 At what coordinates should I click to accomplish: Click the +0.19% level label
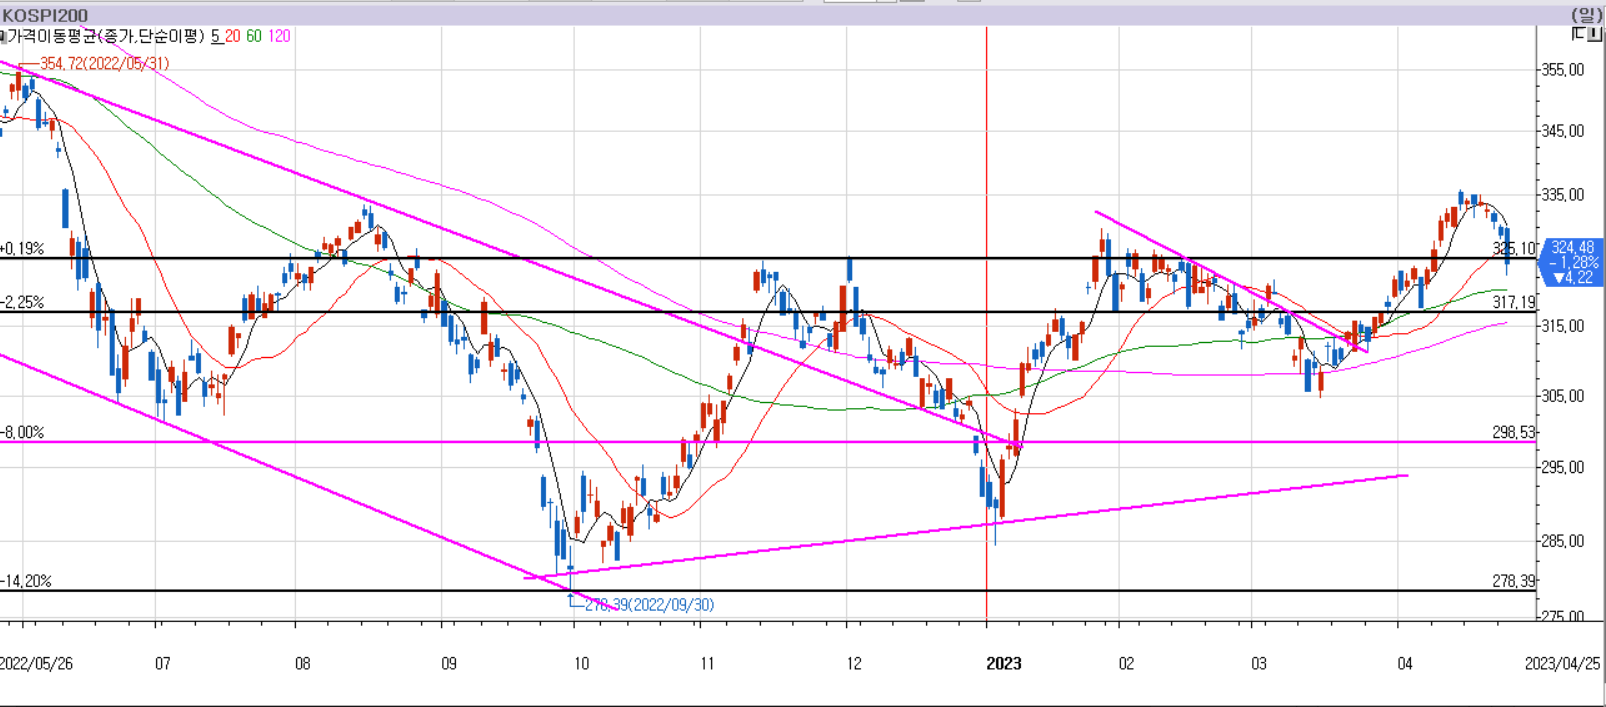coord(22,248)
